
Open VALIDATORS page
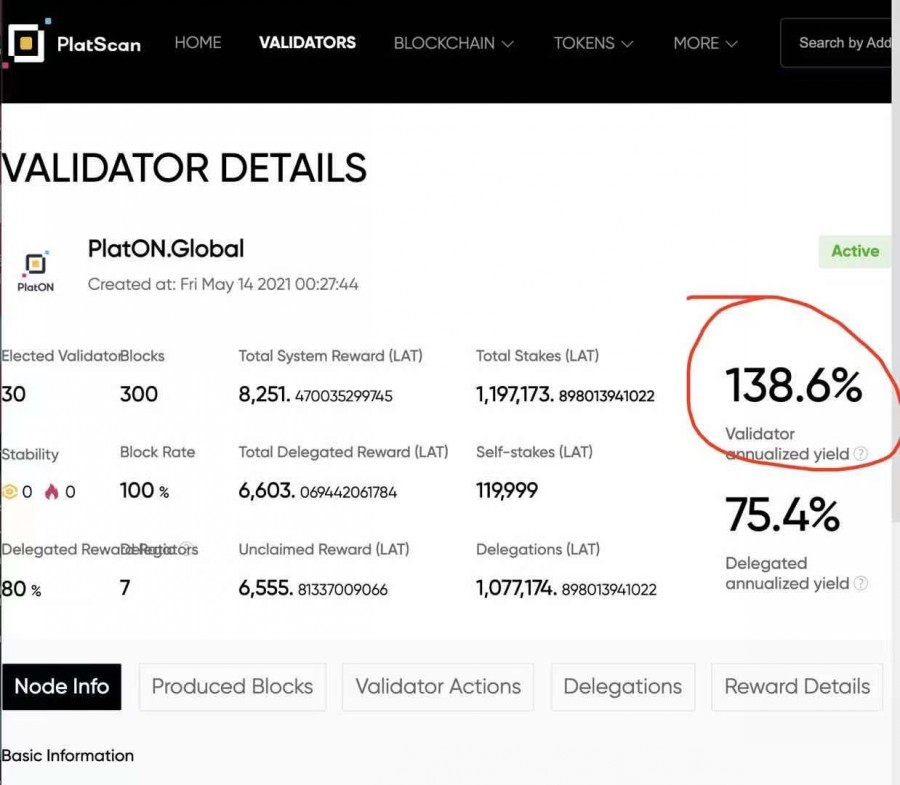pos(307,42)
